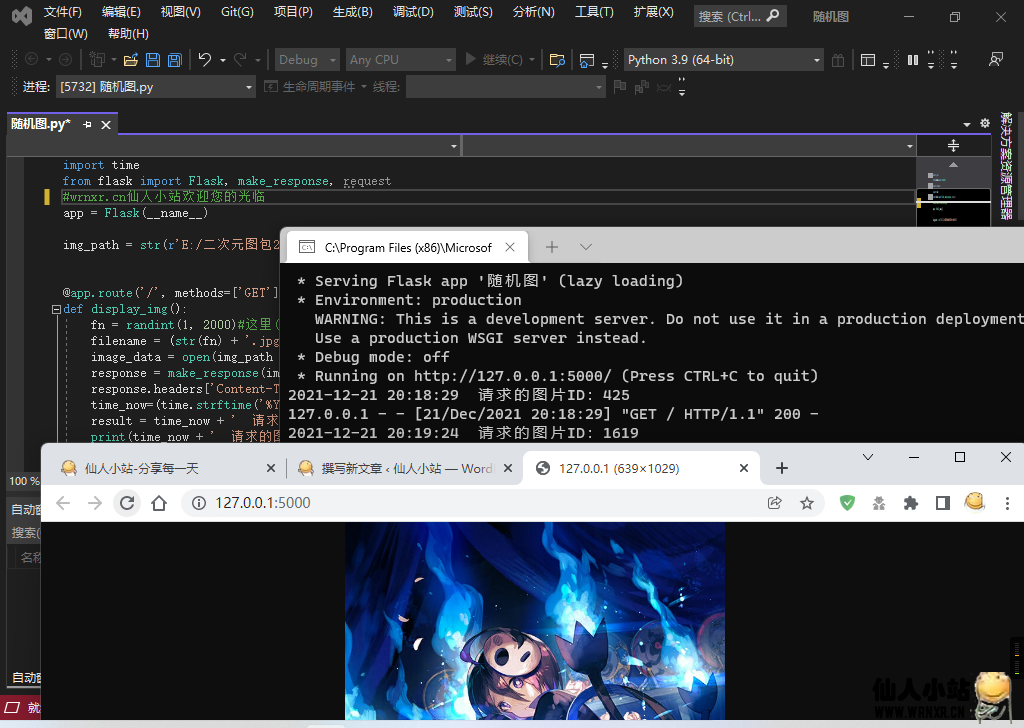
Task: Open a file with the folder icon
Action: [131, 60]
